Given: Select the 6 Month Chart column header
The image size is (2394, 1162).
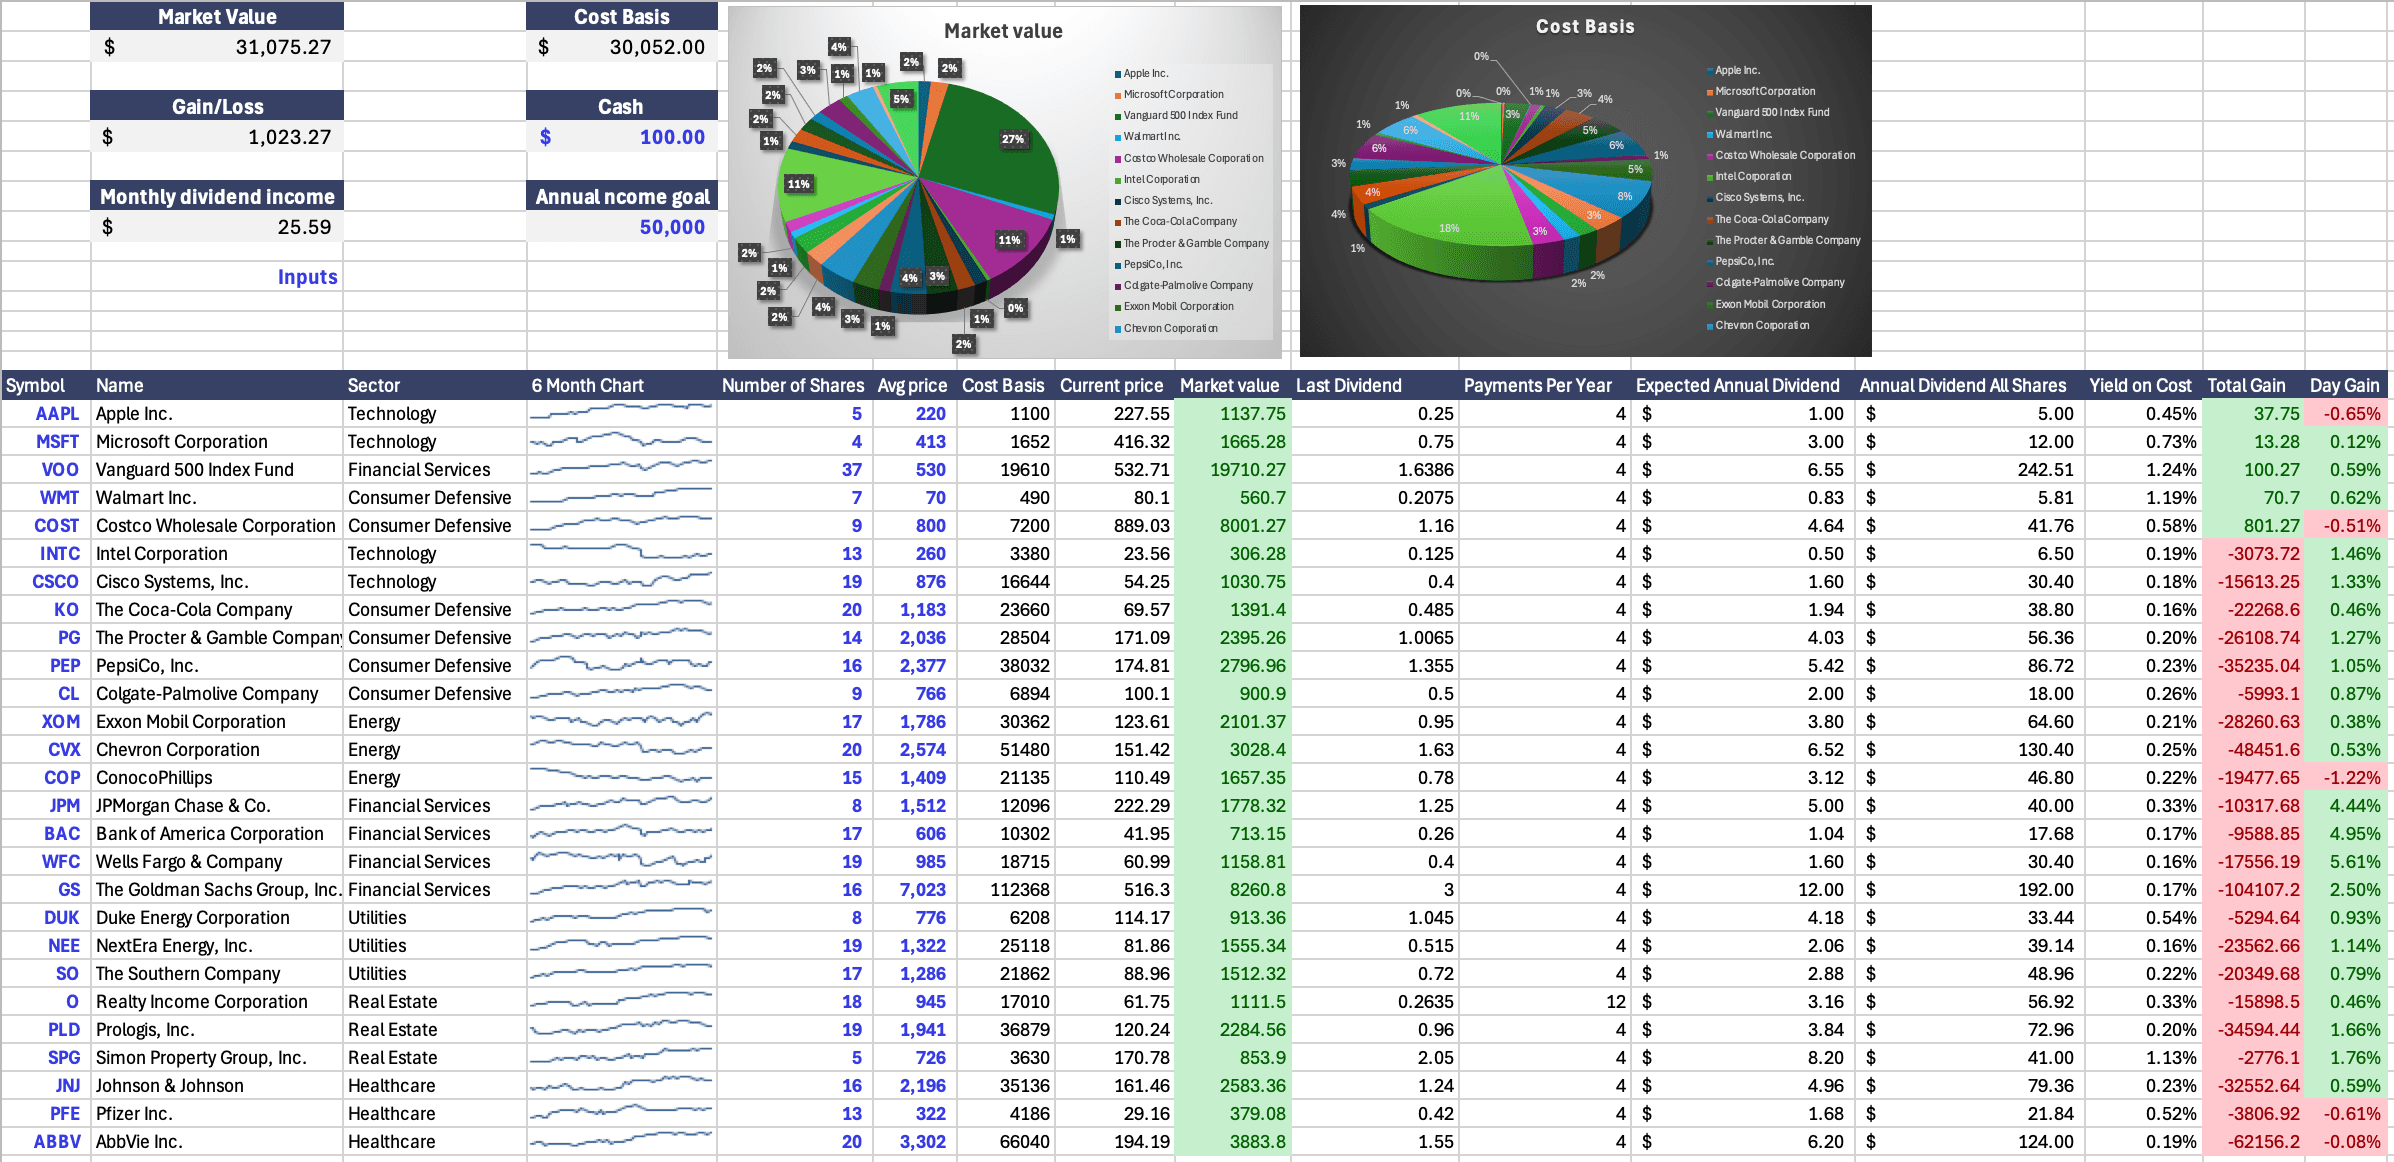Looking at the screenshot, I should 588,385.
